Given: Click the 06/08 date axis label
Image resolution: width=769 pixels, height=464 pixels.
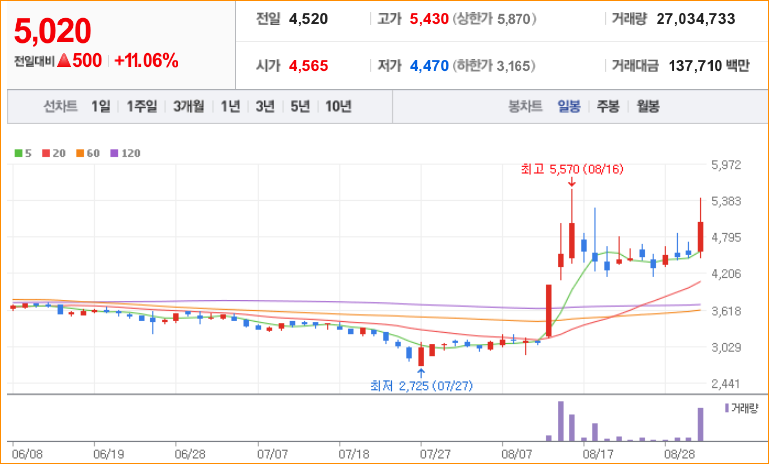Looking at the screenshot, I should [x=27, y=454].
